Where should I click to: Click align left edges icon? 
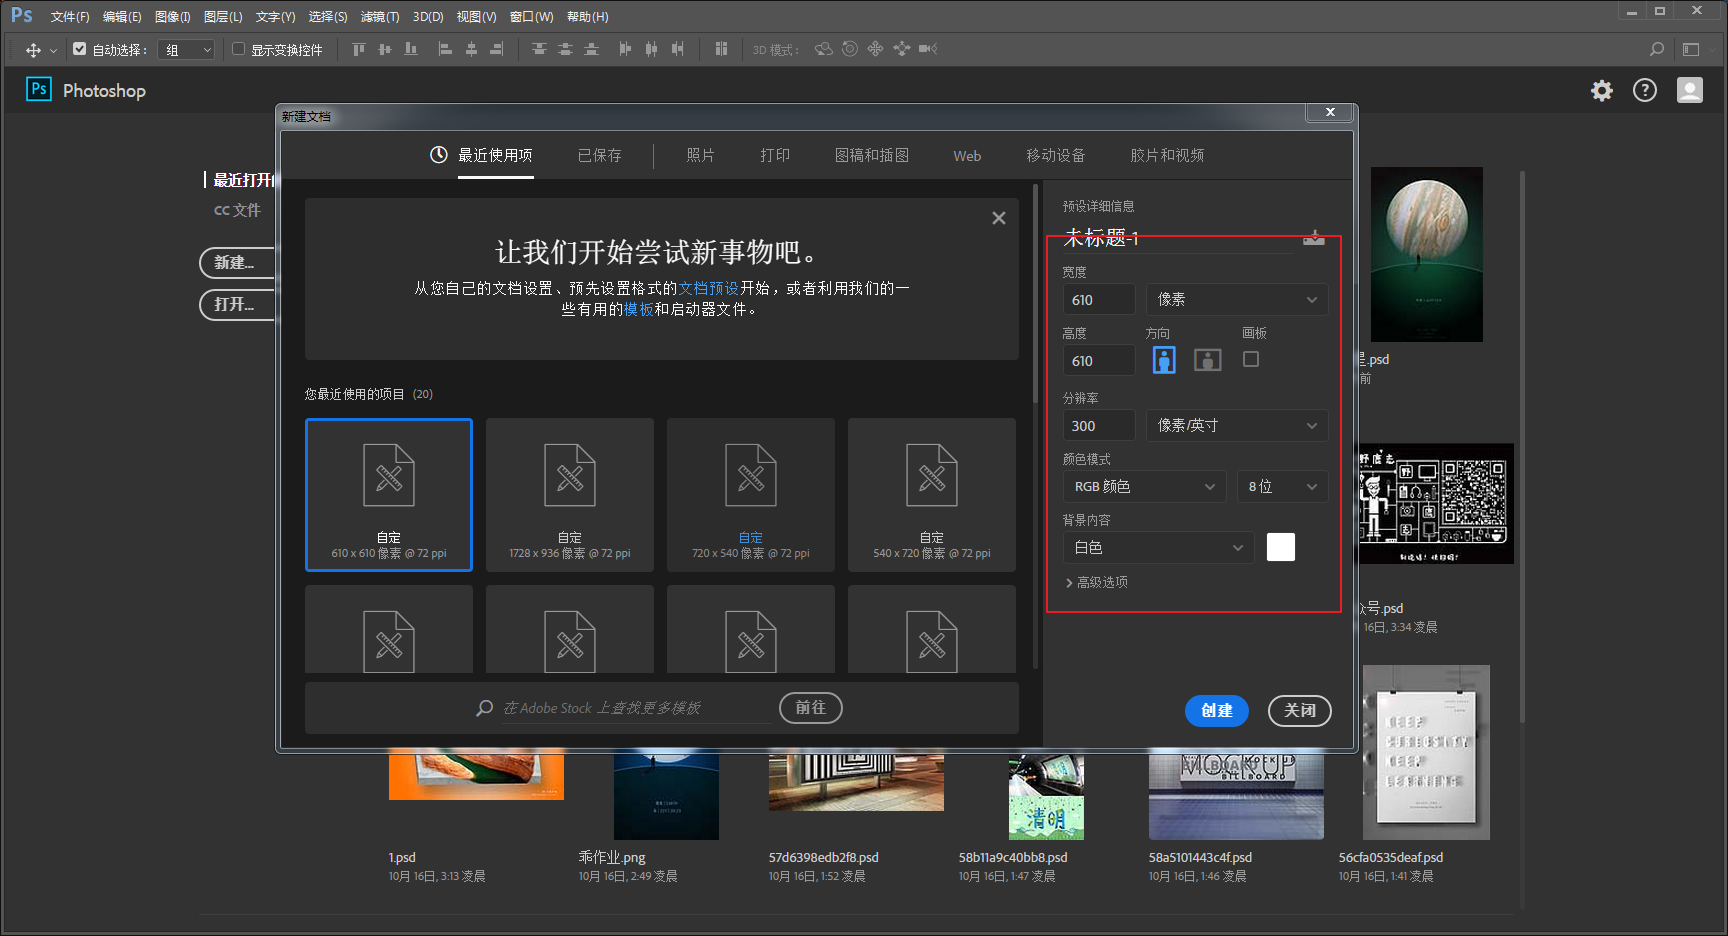click(x=445, y=49)
